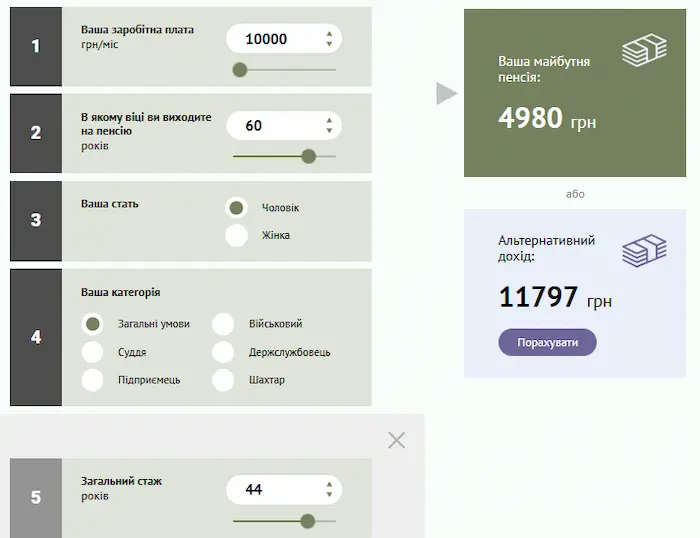Choose the Військовий category
700x538 pixels.
[x=223, y=324]
